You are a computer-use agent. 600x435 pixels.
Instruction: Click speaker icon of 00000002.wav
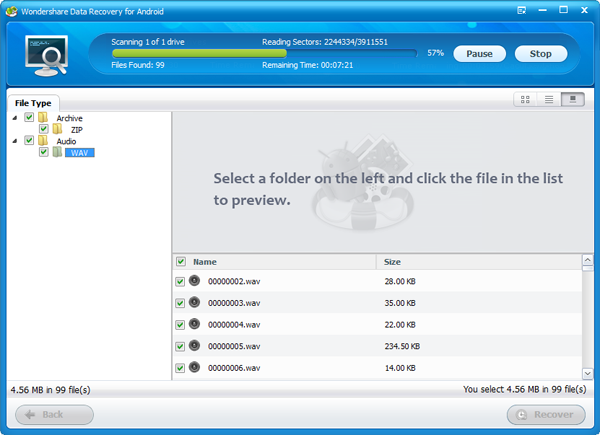point(194,280)
